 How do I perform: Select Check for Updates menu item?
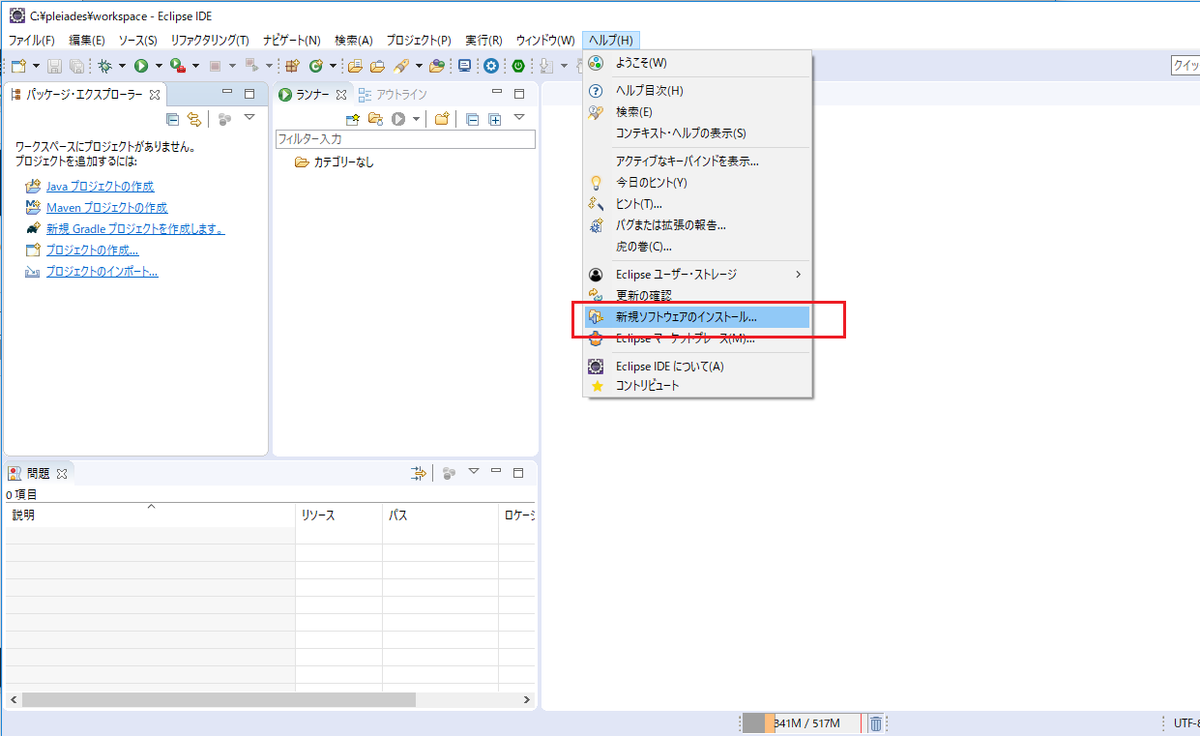pyautogui.click(x=698, y=295)
